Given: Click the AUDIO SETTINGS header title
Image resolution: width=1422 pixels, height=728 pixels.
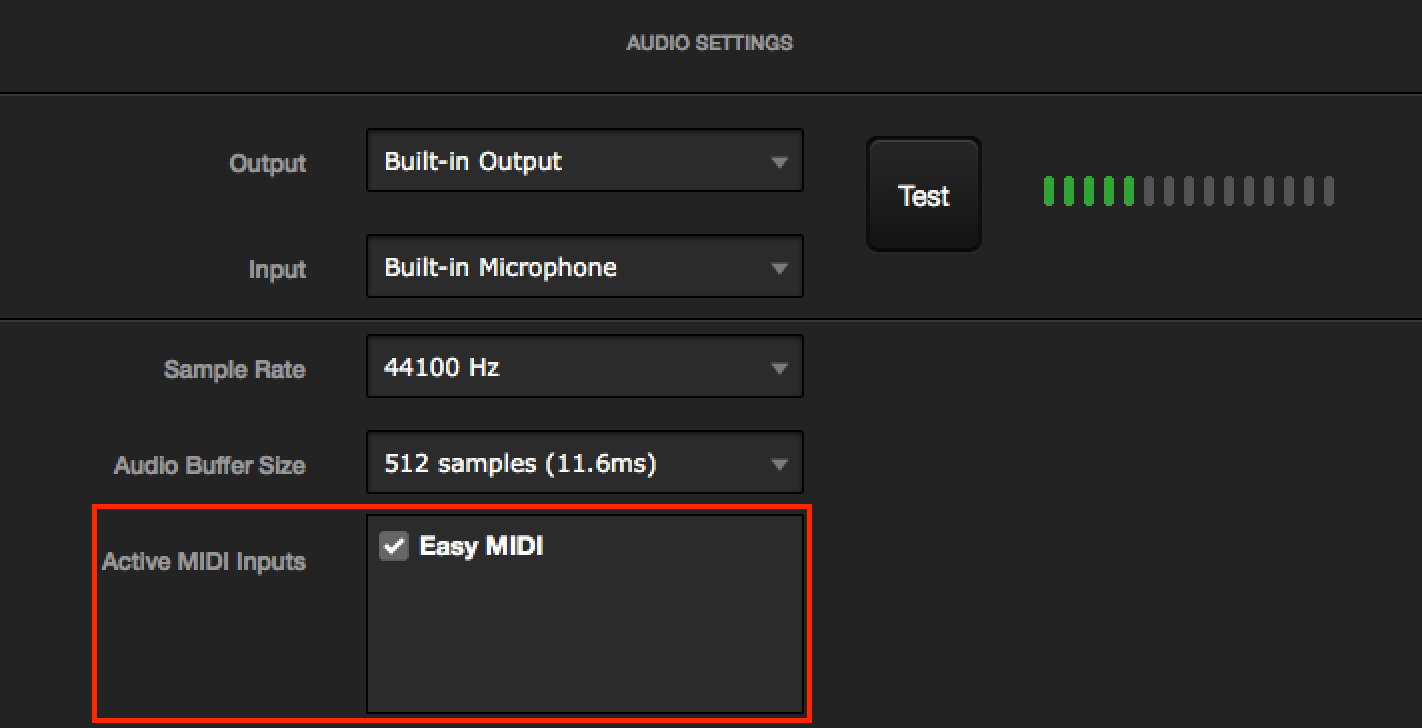Looking at the screenshot, I should [x=710, y=42].
